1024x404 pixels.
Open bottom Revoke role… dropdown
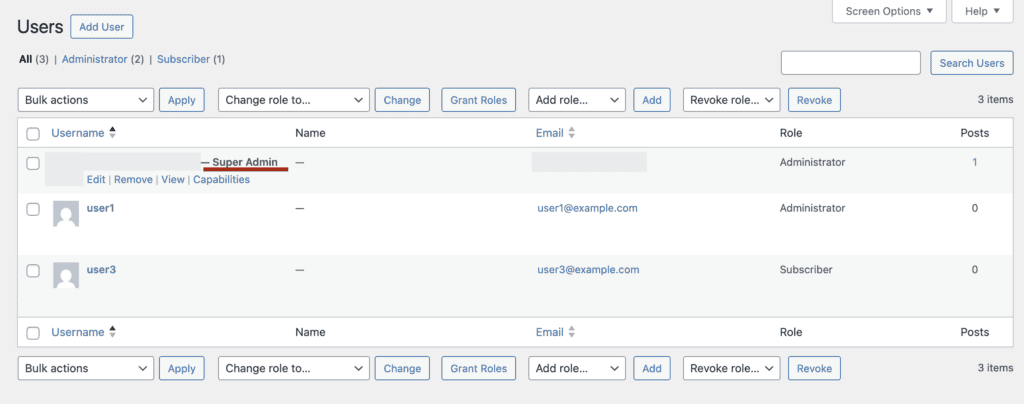(x=731, y=368)
